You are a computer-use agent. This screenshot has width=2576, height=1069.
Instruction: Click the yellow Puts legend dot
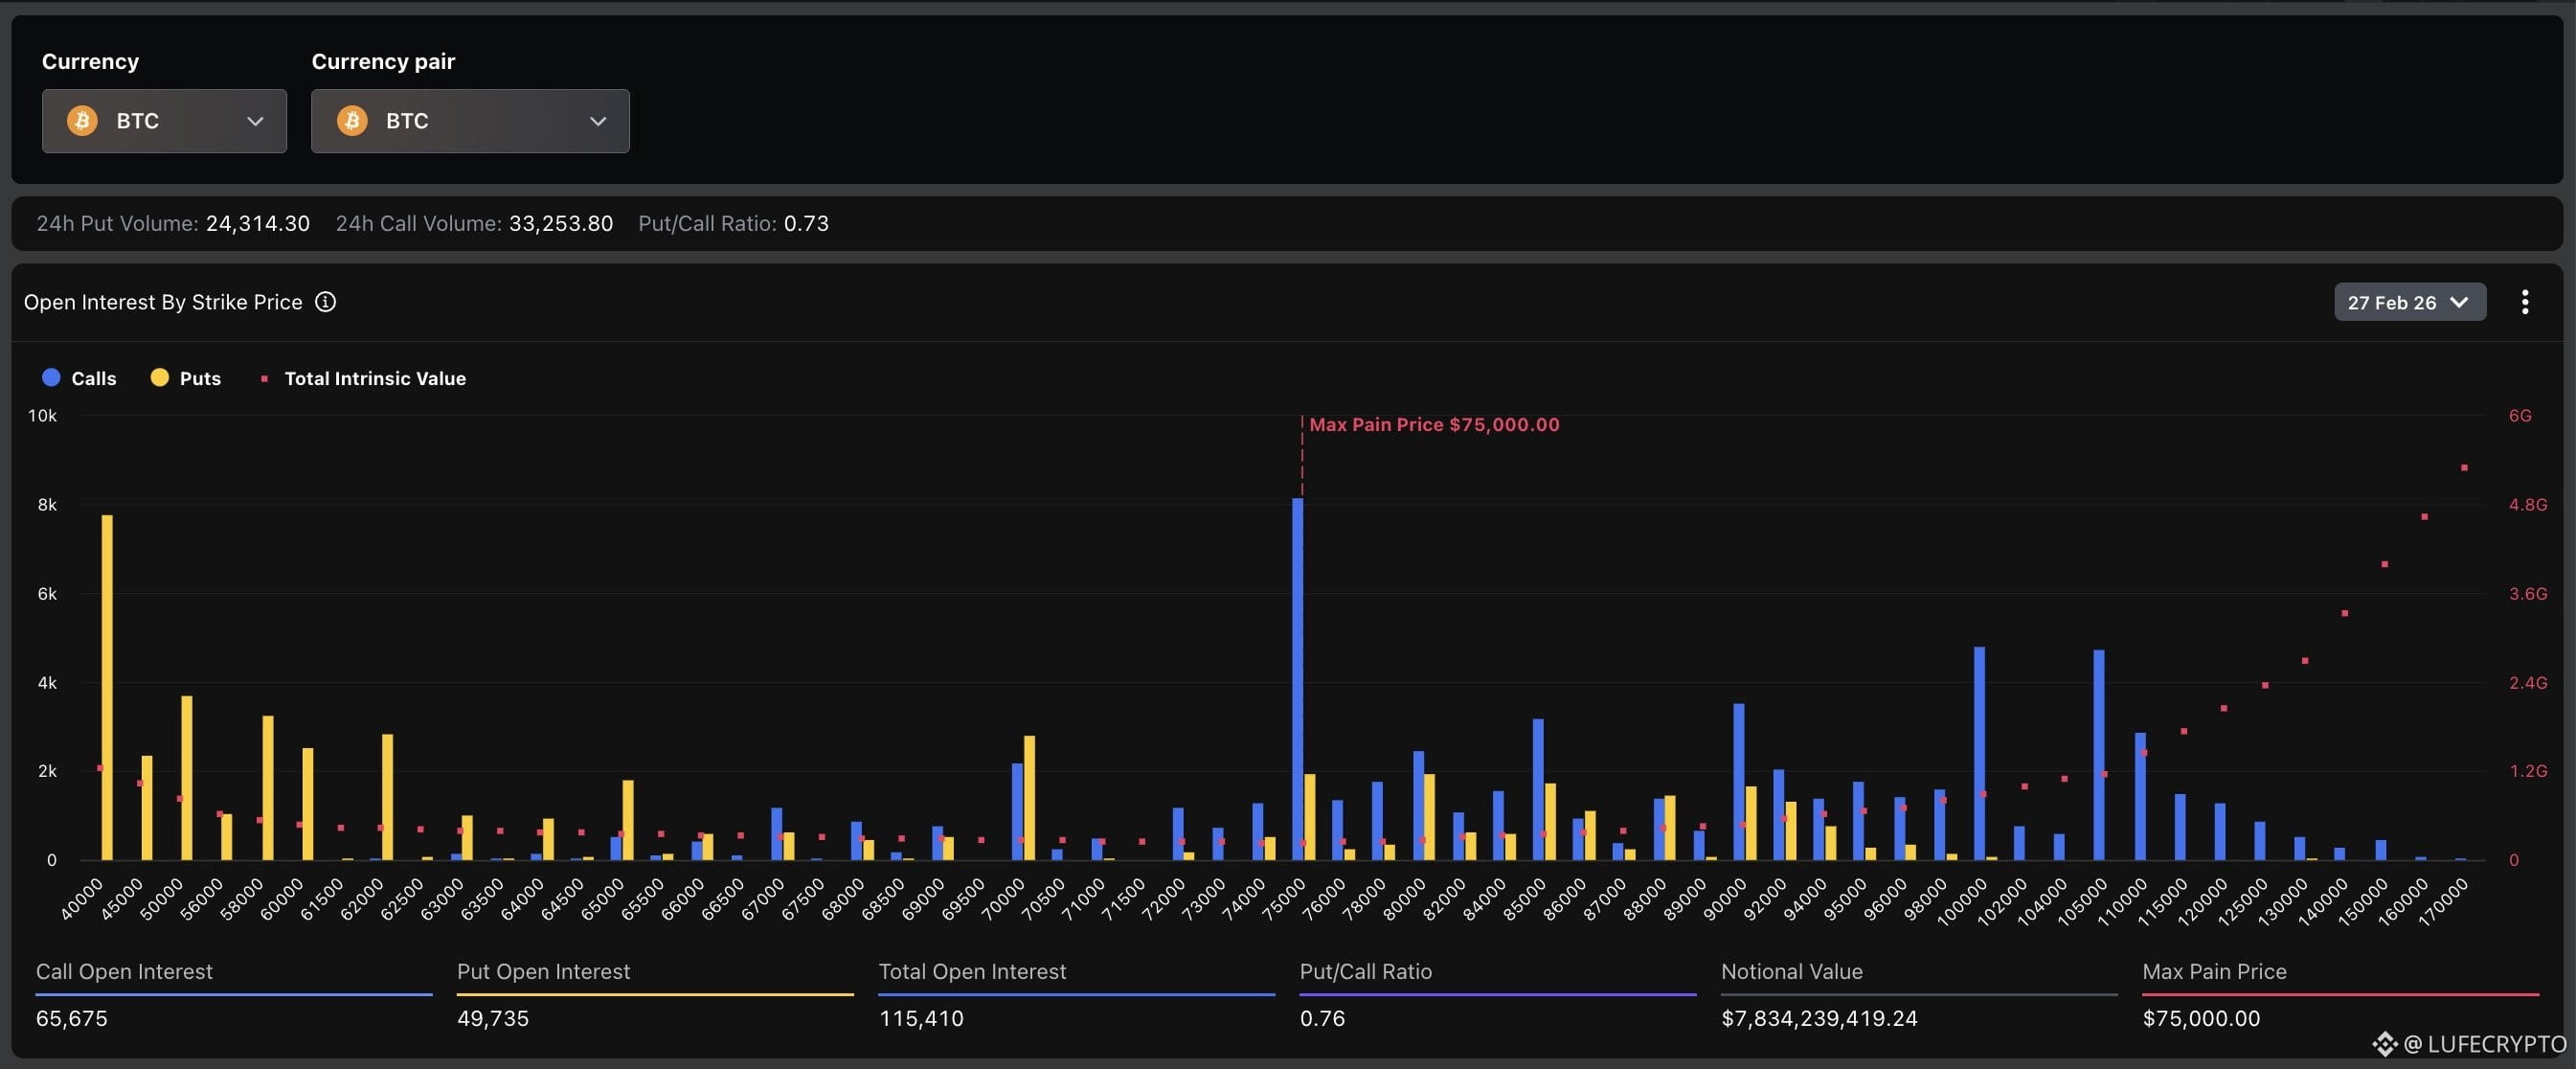pos(159,377)
